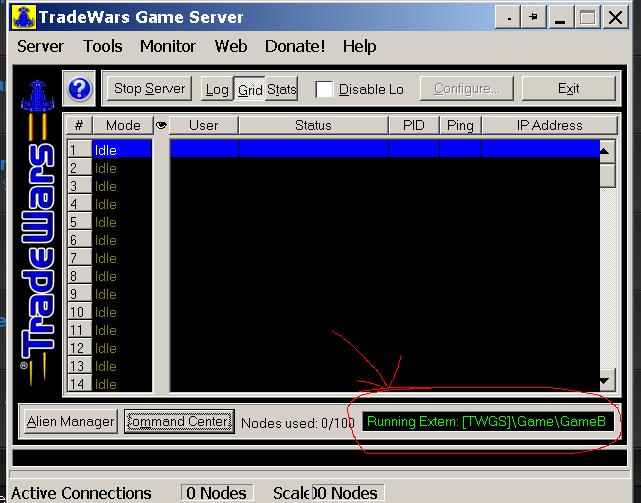641x503 pixels.
Task: Open the Monitor menu
Action: click(x=167, y=46)
